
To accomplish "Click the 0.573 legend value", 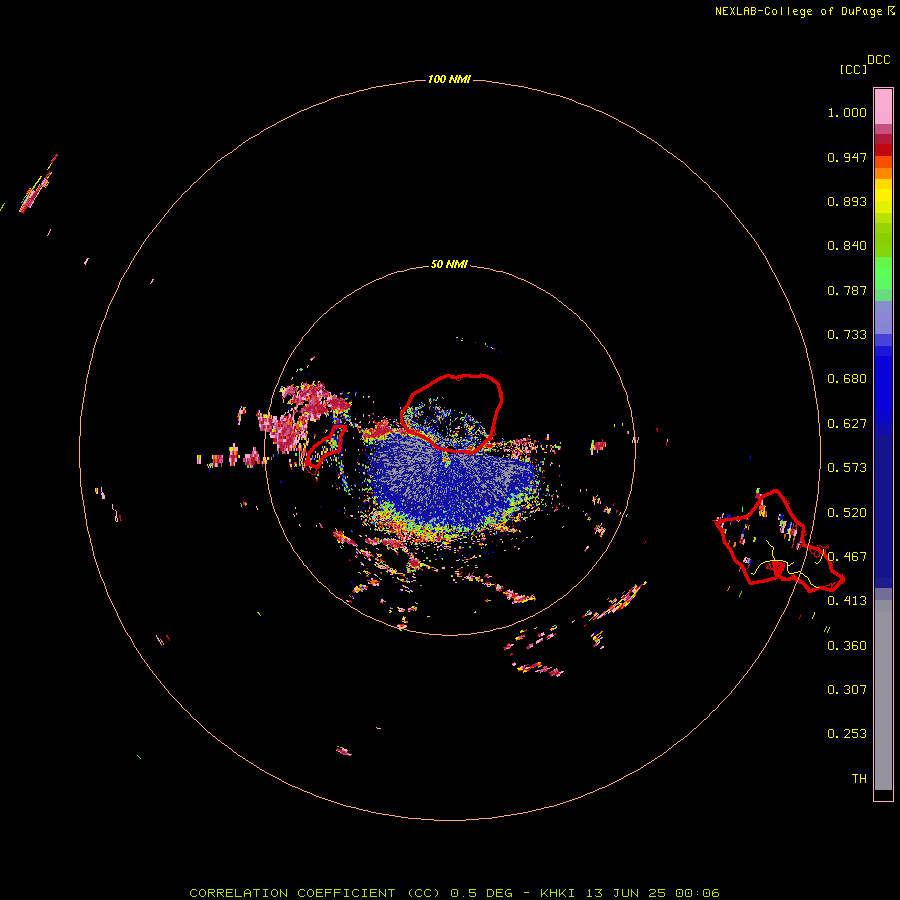I will [847, 468].
